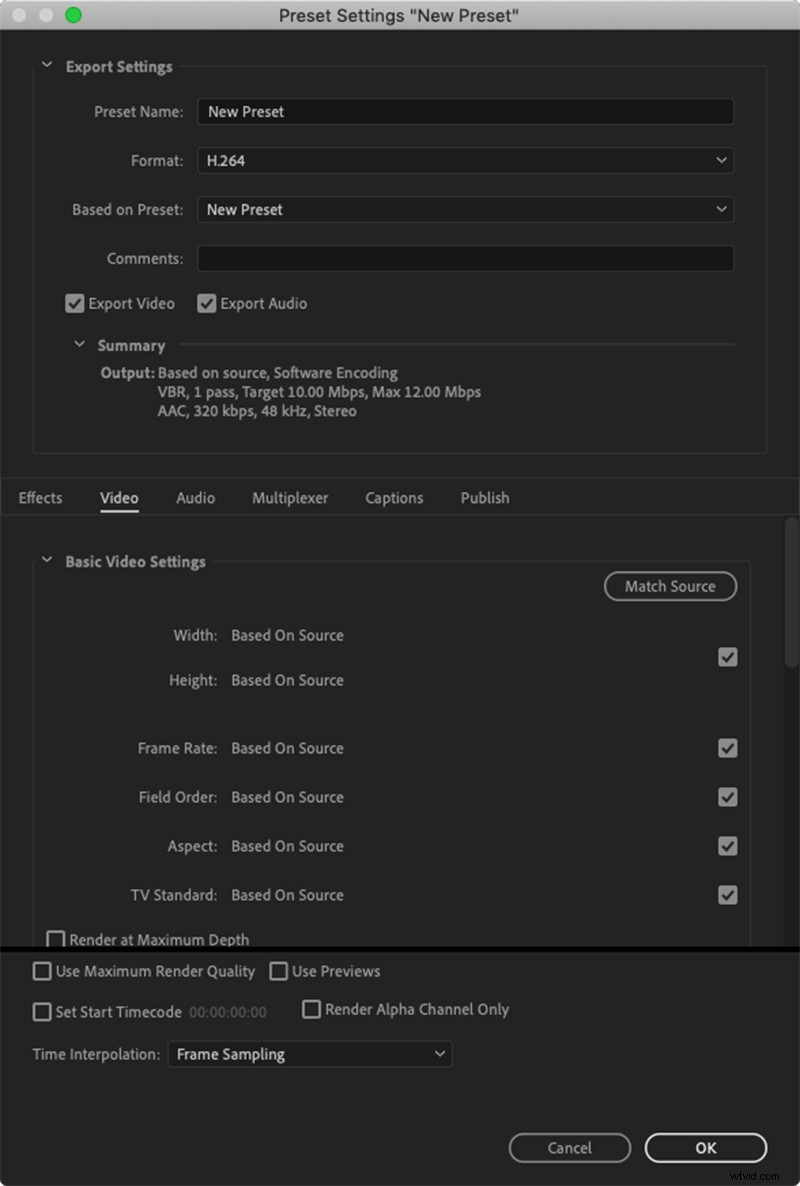The height and width of the screenshot is (1186, 800).
Task: Click the Match Source button
Action: click(670, 586)
